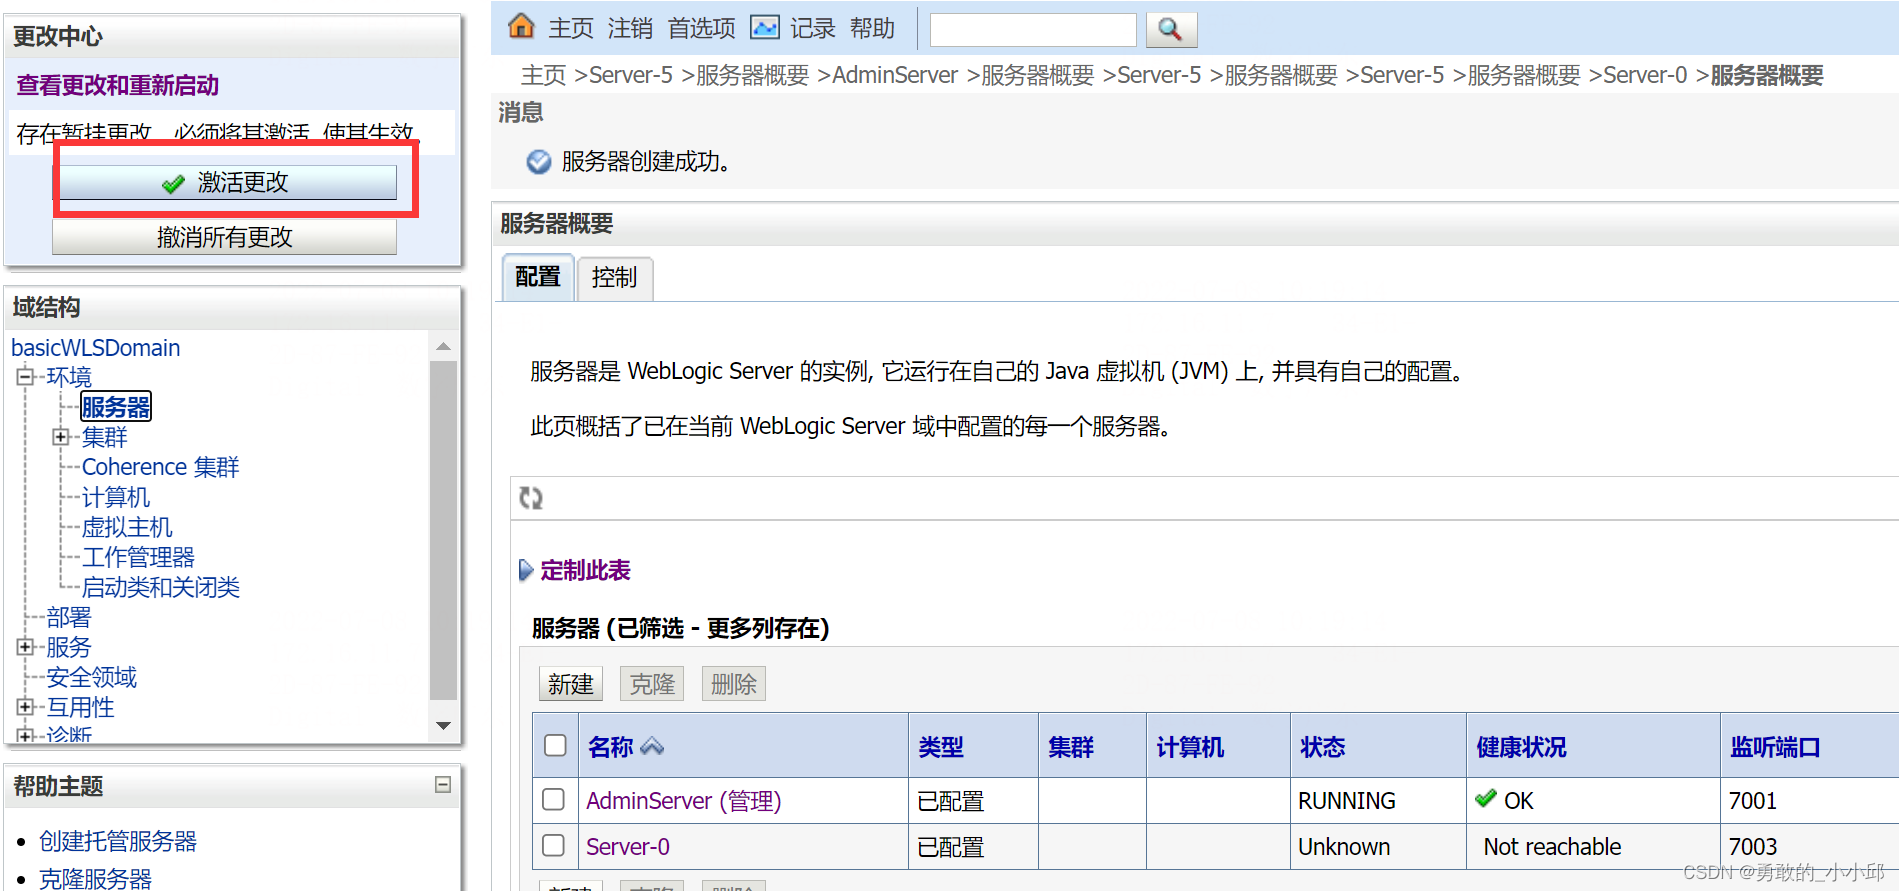The image size is (1899, 891).
Task: Click the record chart icon
Action: click(765, 27)
